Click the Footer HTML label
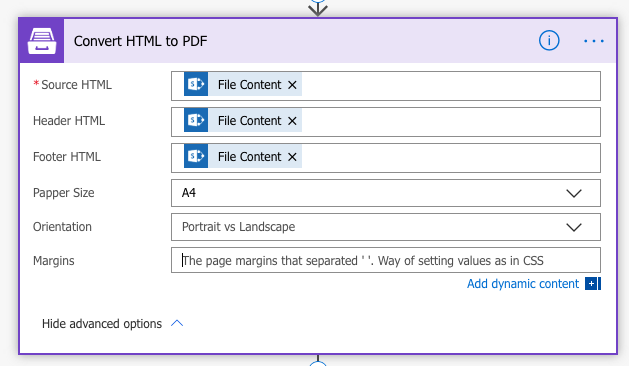Viewport: 629px width, 366px height. point(67,157)
